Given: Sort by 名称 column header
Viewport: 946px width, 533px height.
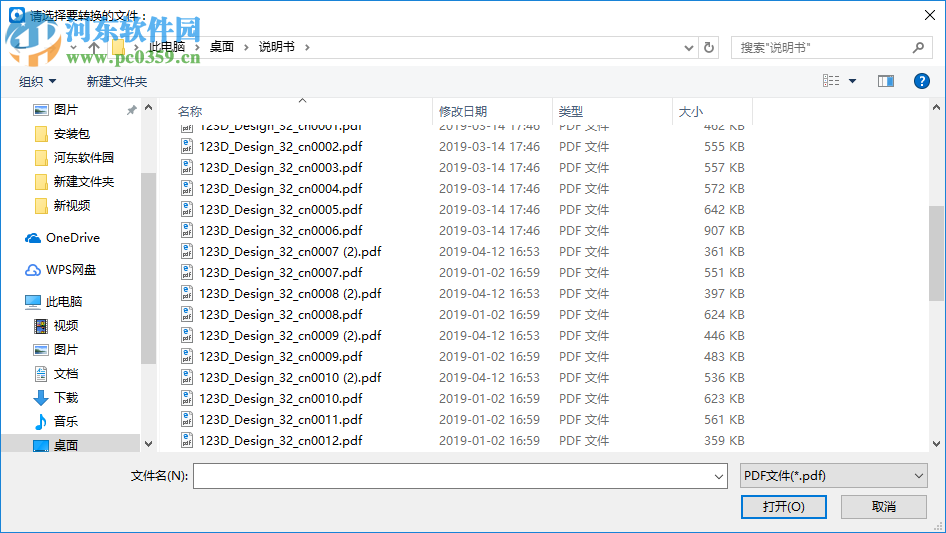Looking at the screenshot, I should [189, 112].
